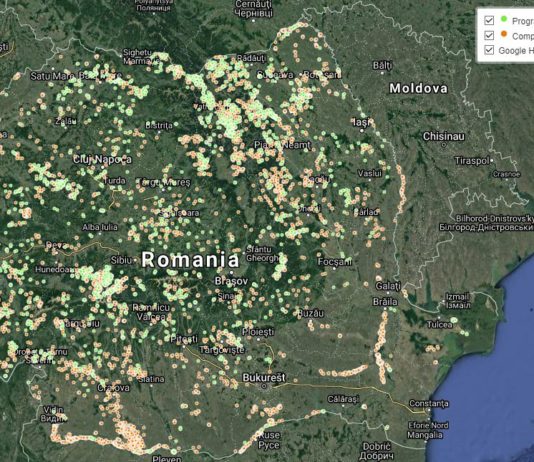Click the Moldova country label

pos(418,89)
